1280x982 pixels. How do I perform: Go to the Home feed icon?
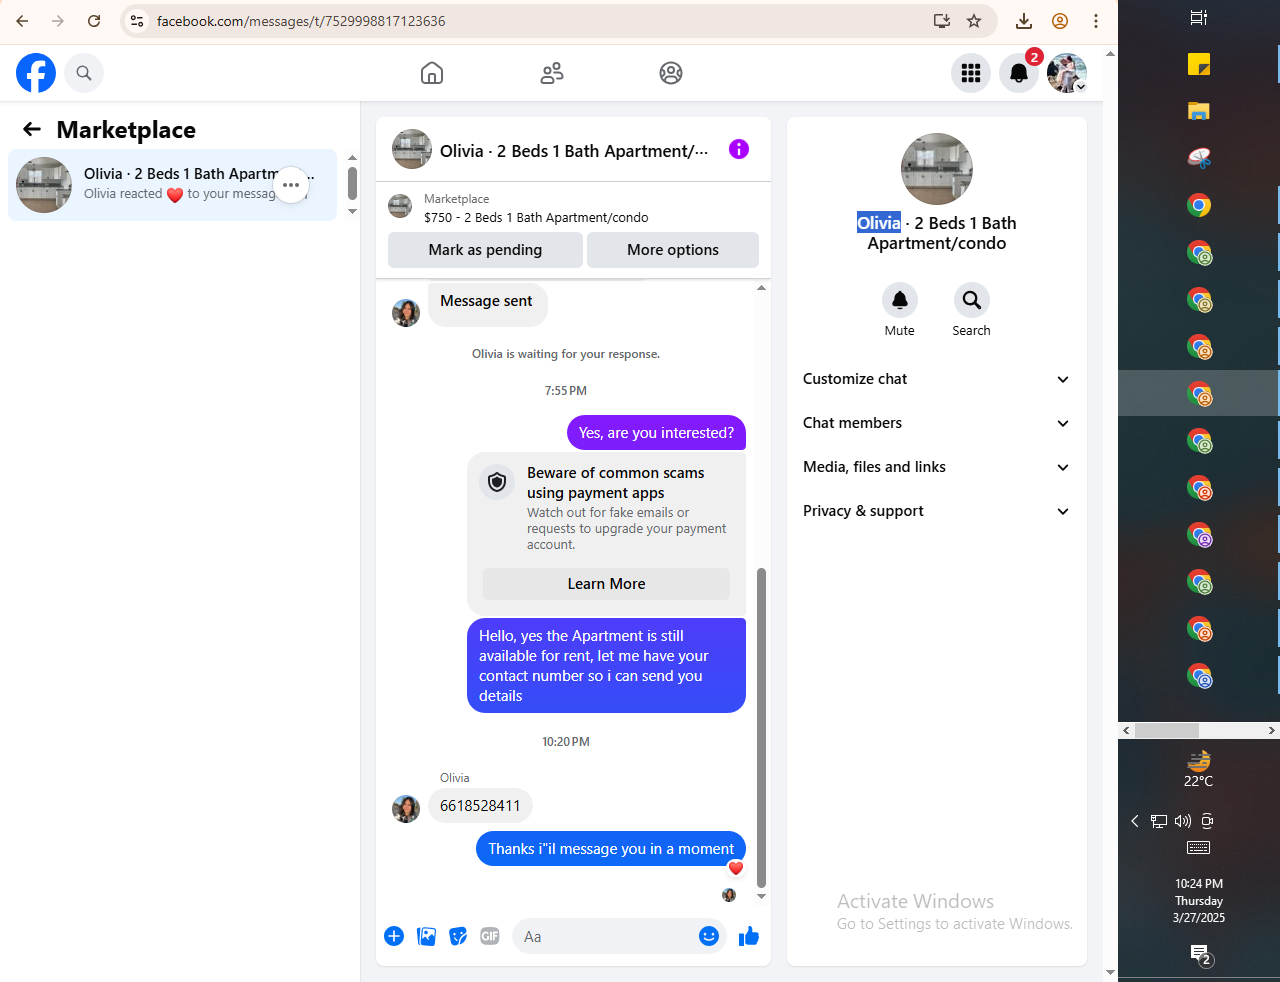pos(432,73)
